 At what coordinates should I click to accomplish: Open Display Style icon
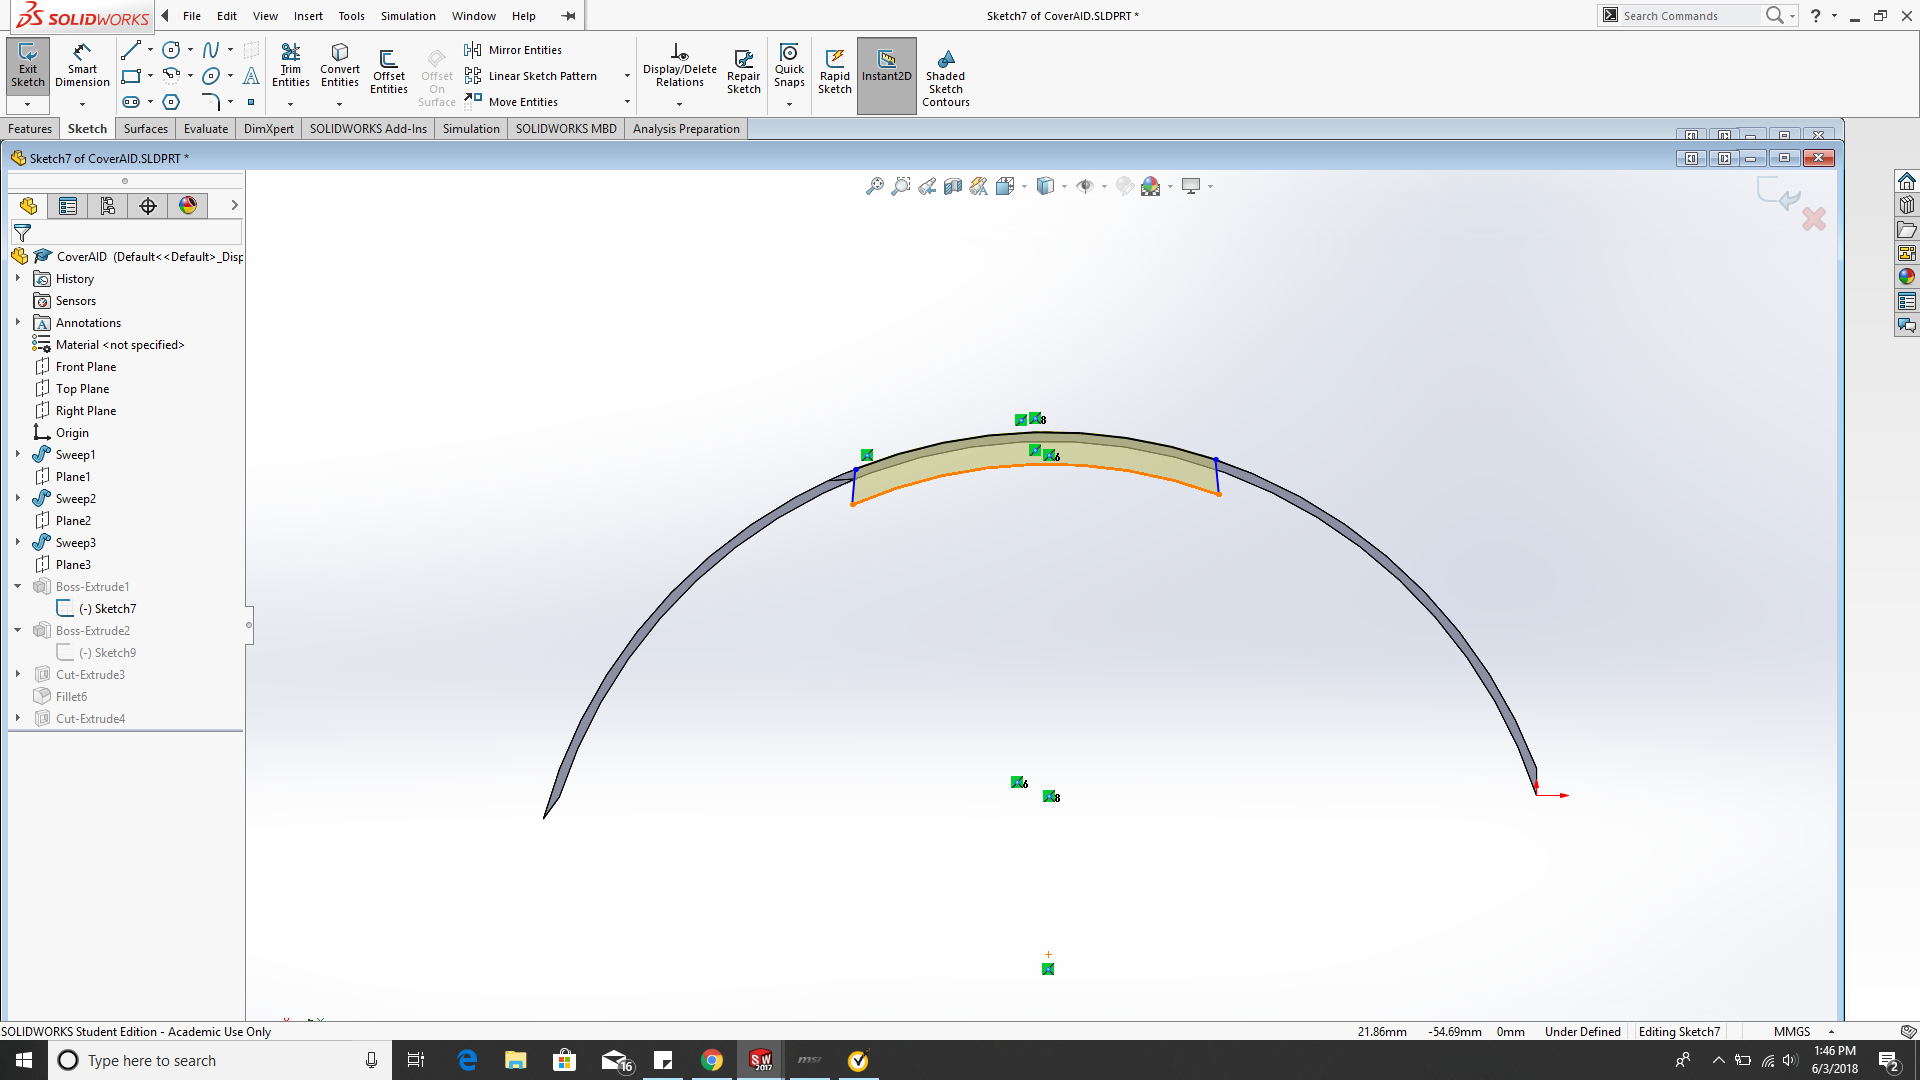pyautogui.click(x=1045, y=186)
